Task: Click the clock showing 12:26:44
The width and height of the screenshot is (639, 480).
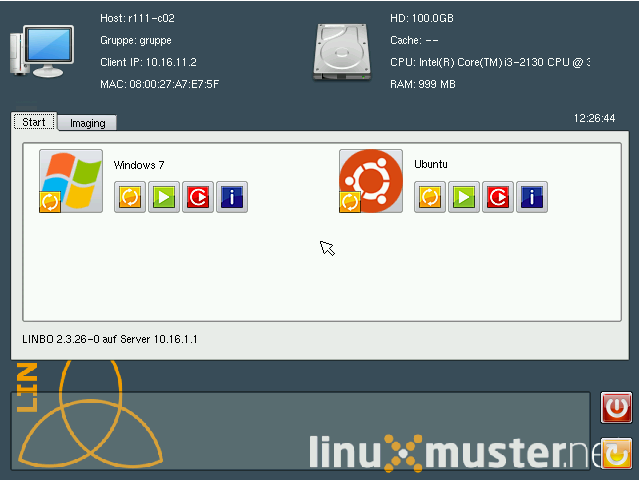Action: coord(594,118)
